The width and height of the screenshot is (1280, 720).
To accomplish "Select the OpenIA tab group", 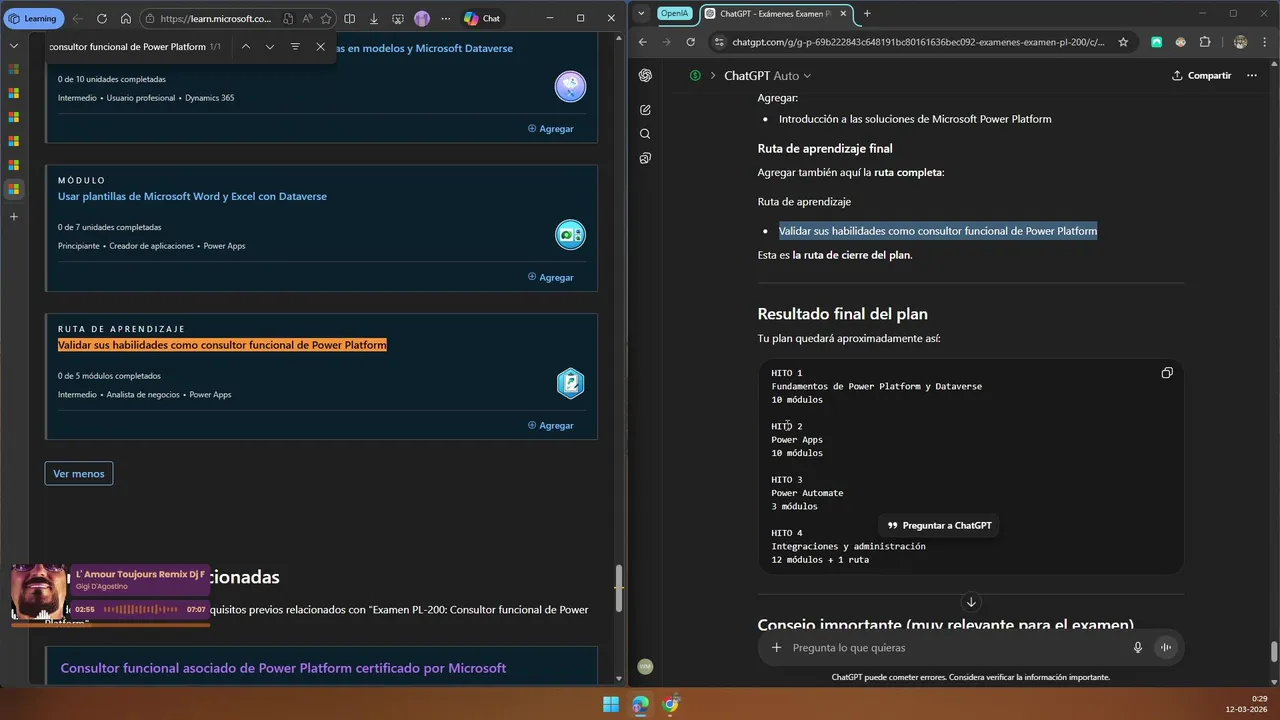I will coord(674,13).
